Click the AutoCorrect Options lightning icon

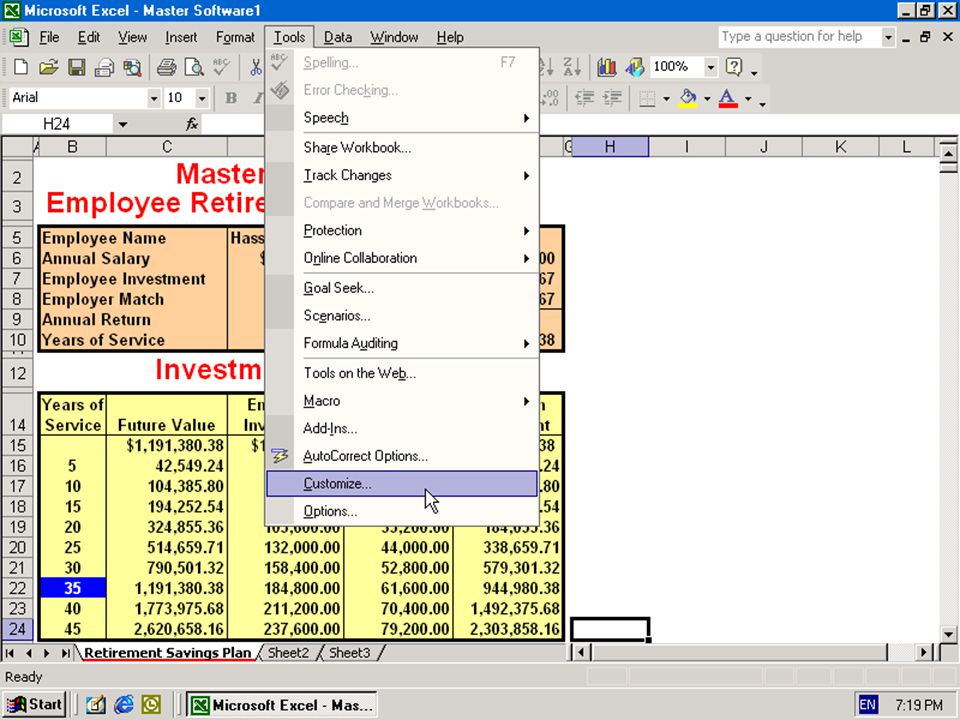pos(280,456)
